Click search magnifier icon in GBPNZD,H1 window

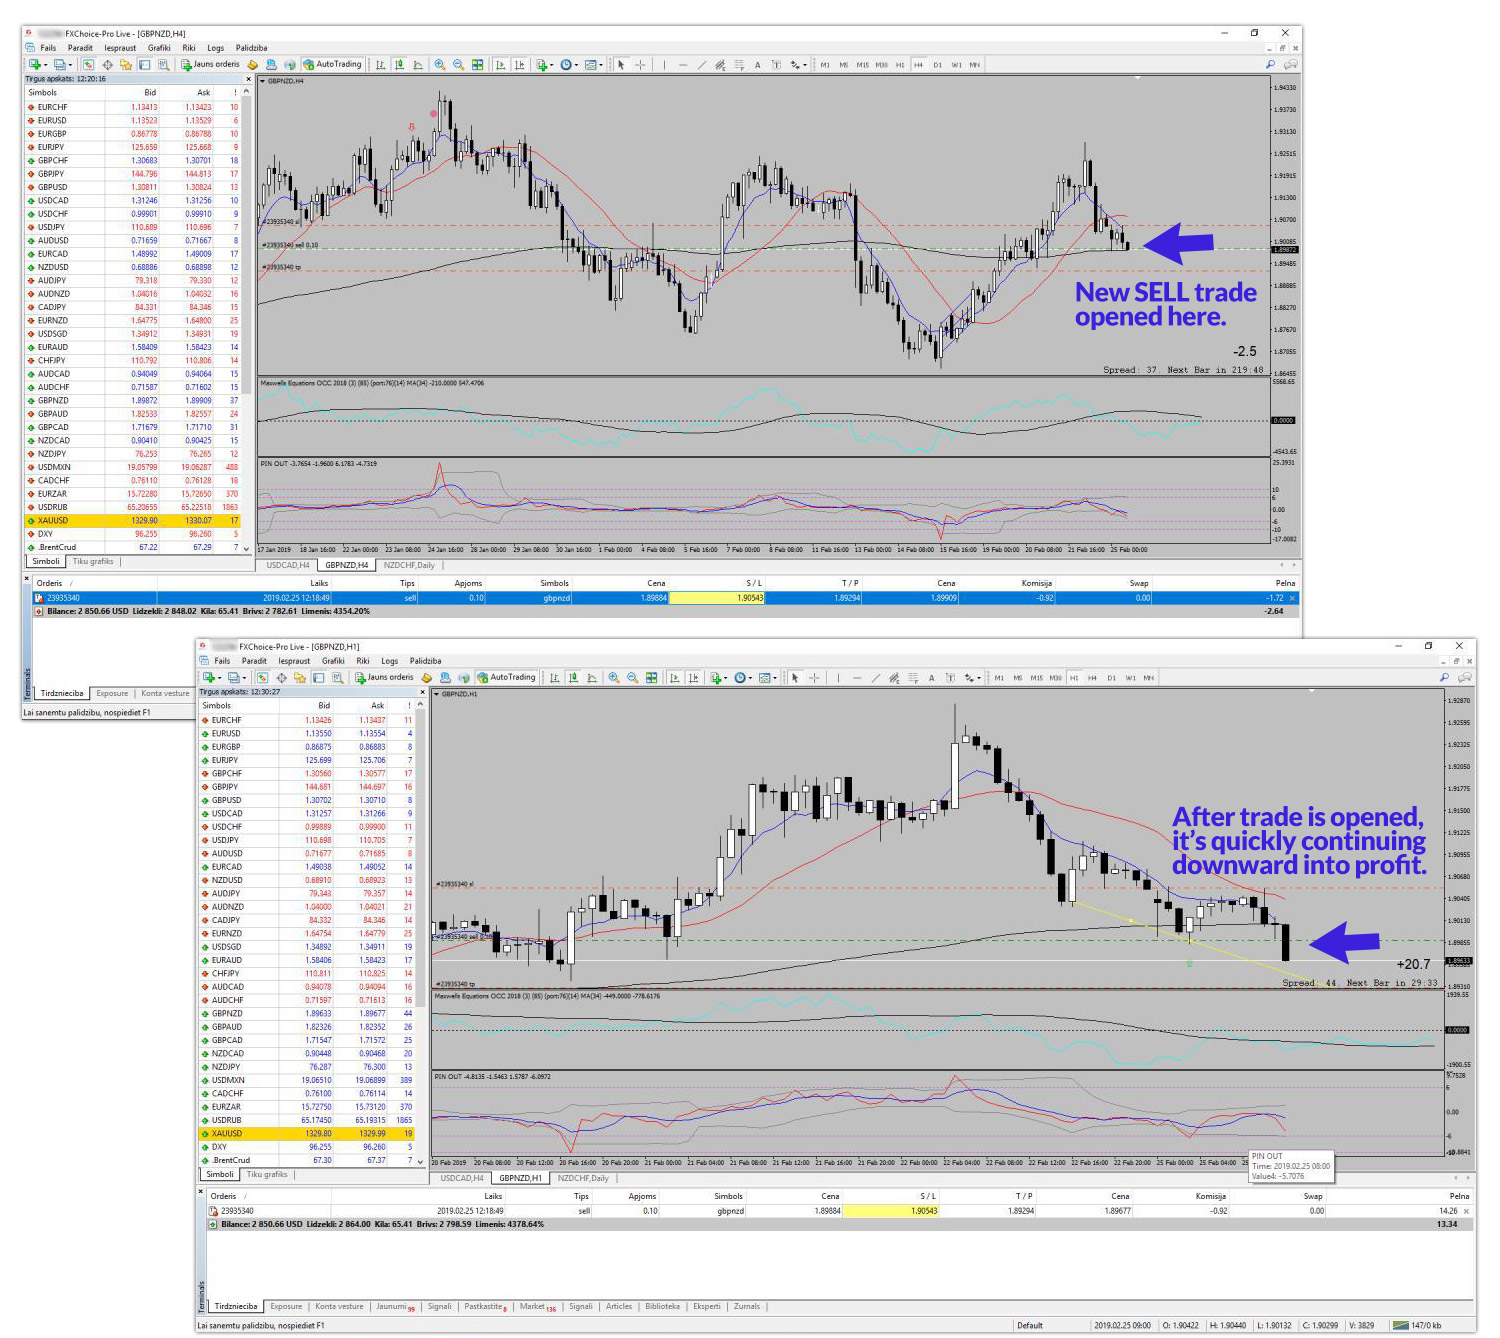coord(1443,677)
